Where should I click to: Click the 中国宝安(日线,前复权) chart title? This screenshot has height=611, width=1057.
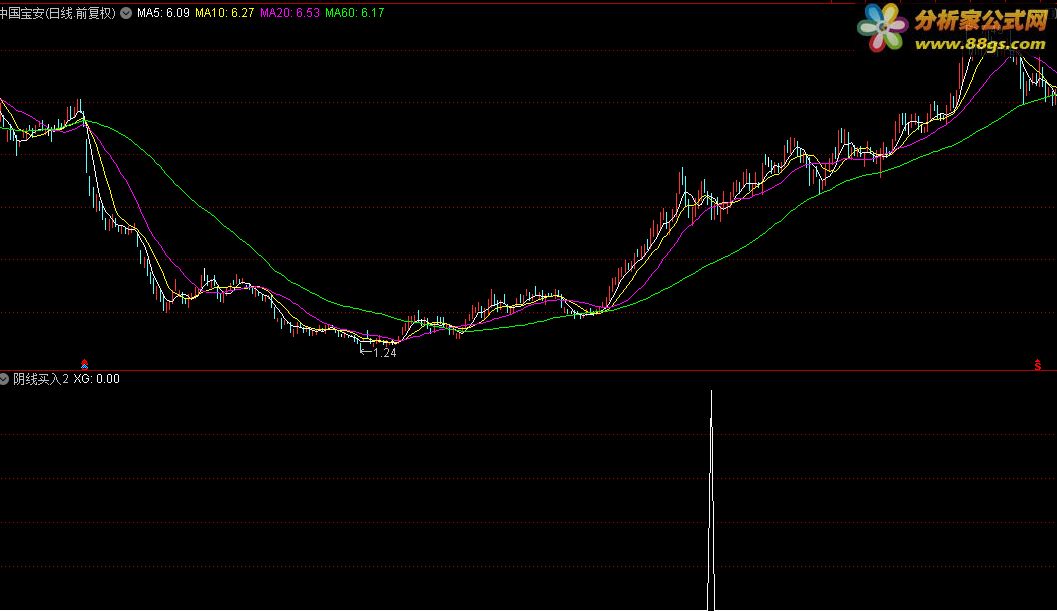[58, 13]
